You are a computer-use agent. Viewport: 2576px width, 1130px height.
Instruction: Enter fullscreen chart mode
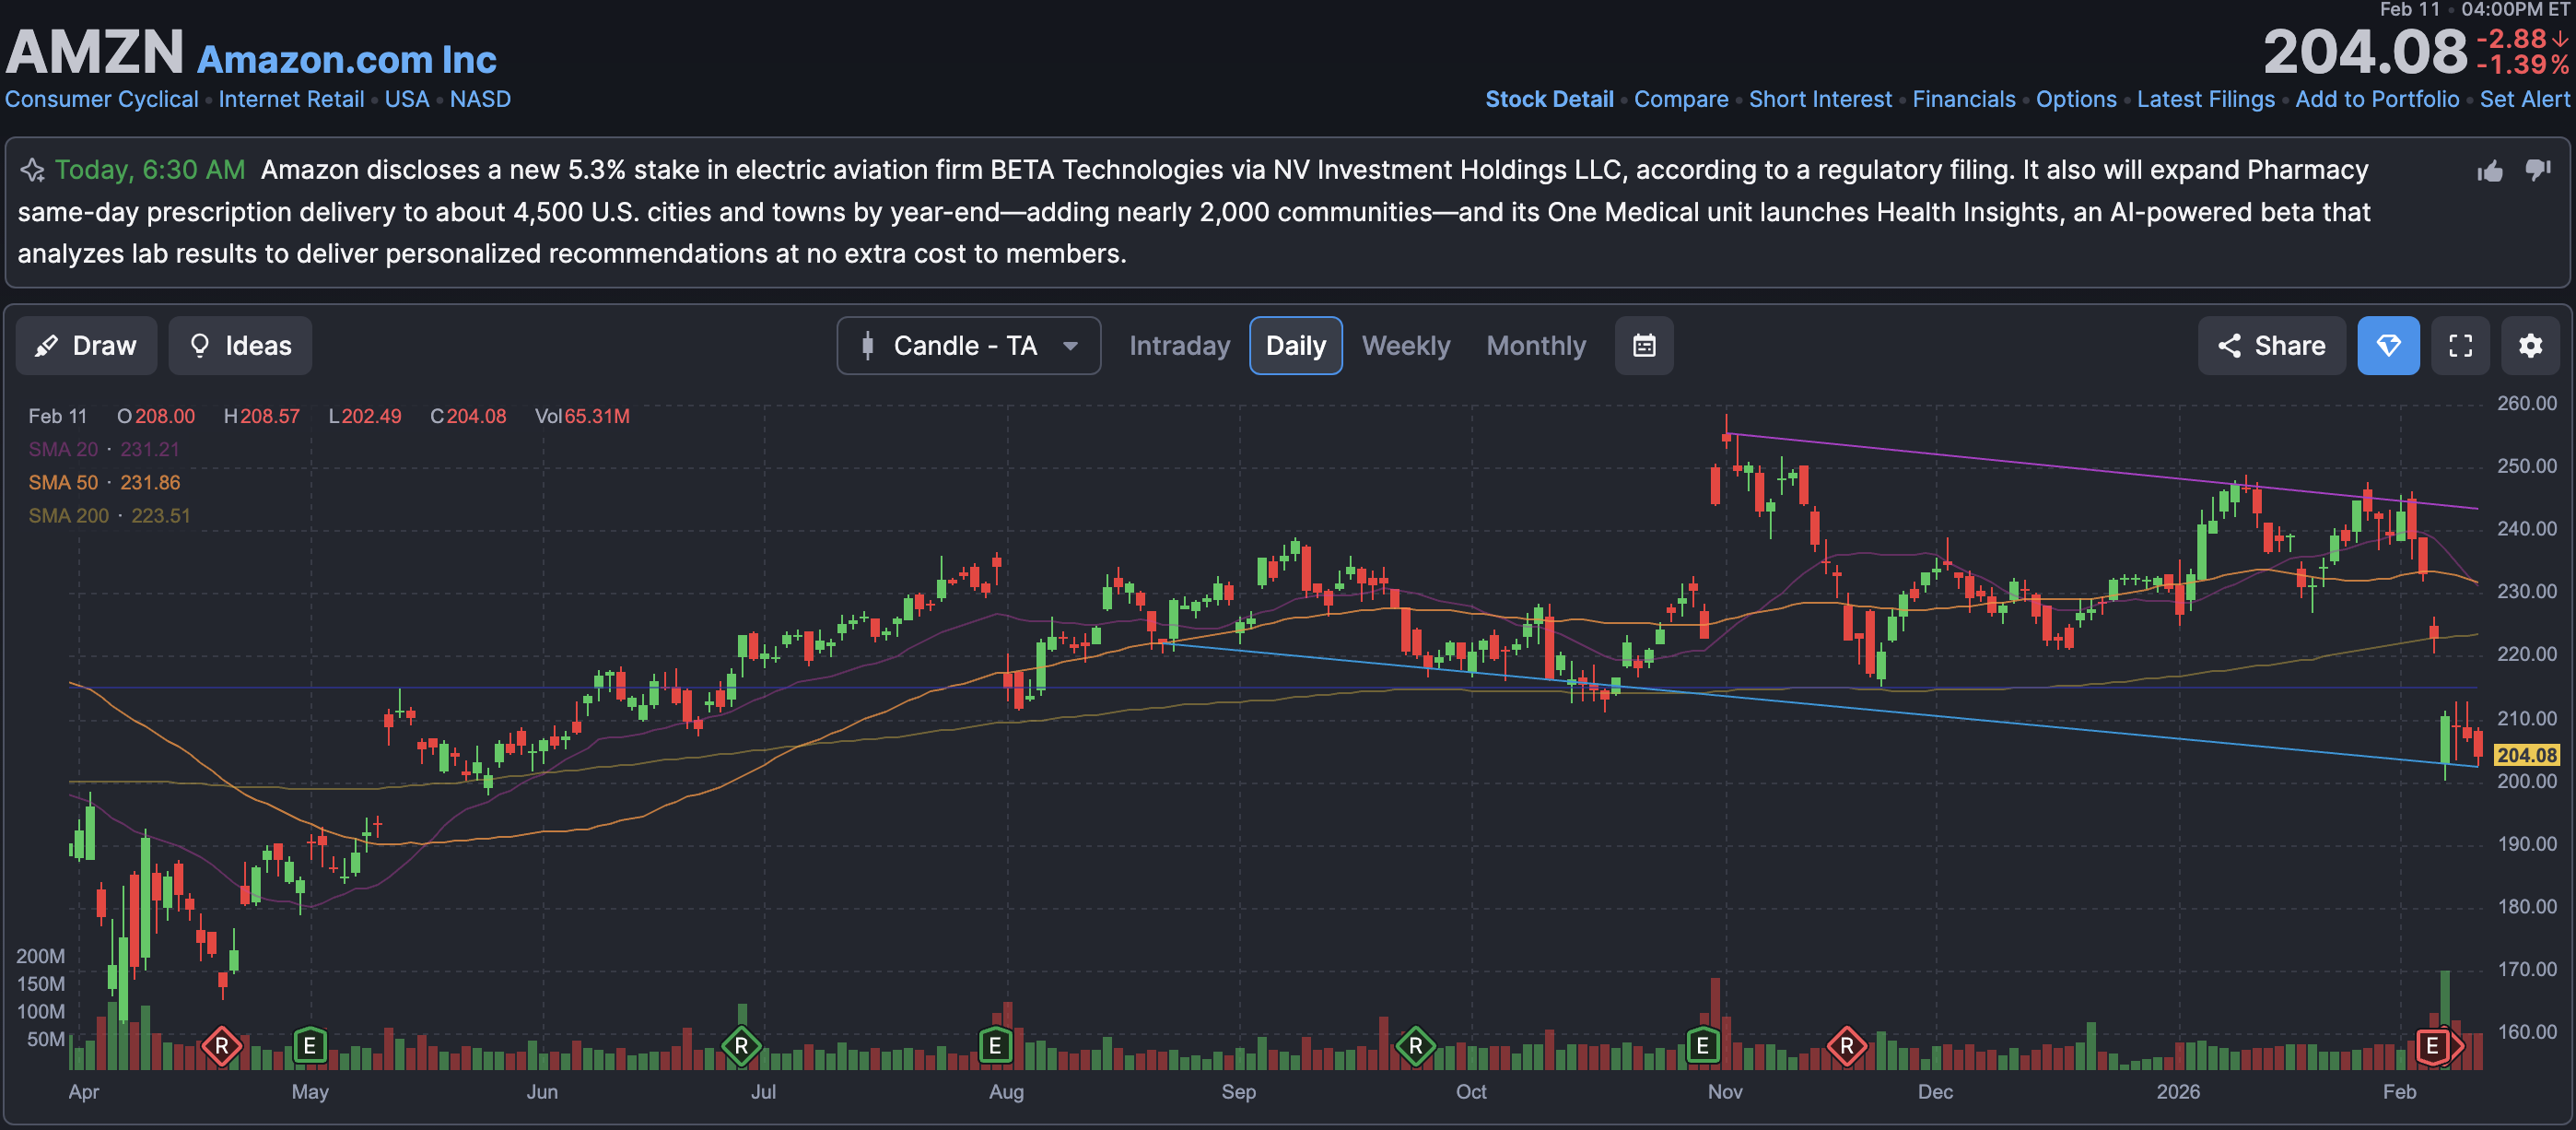click(2459, 346)
